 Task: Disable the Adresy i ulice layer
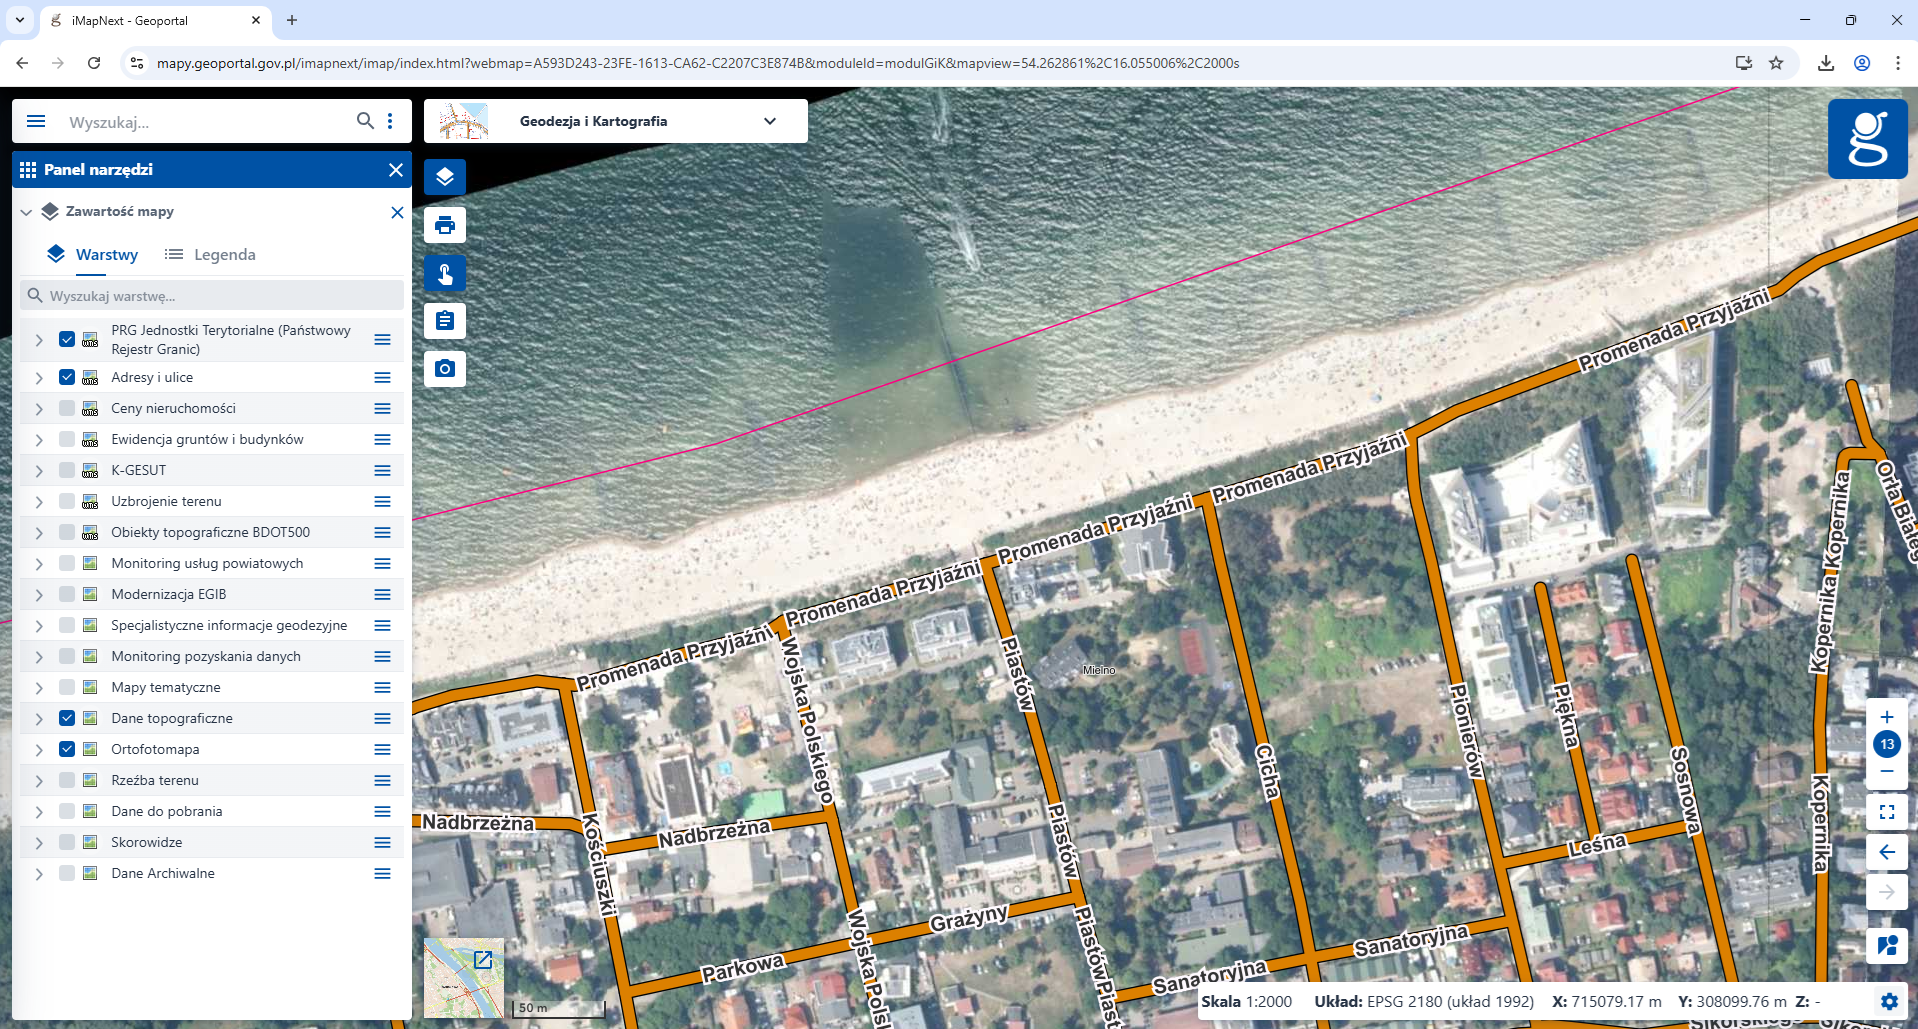[x=67, y=377]
